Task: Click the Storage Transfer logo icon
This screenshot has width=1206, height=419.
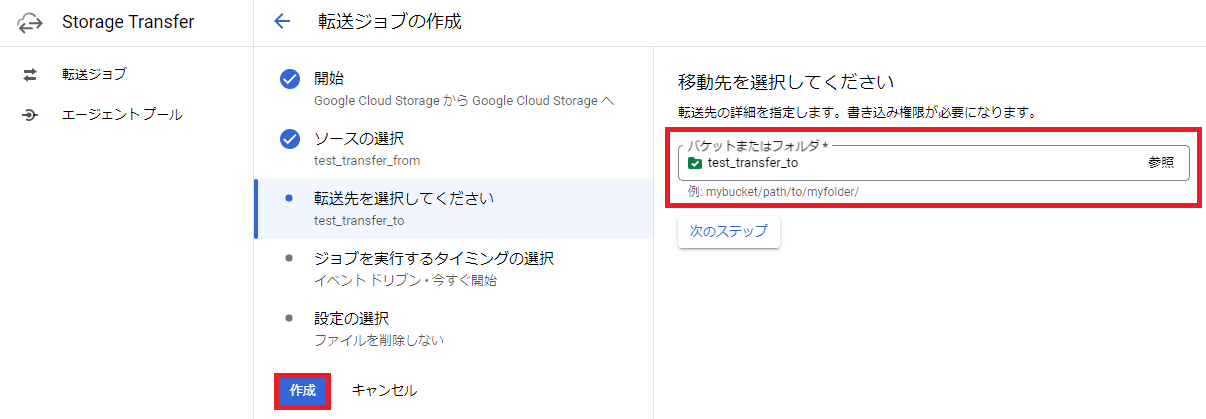Action: click(x=31, y=21)
